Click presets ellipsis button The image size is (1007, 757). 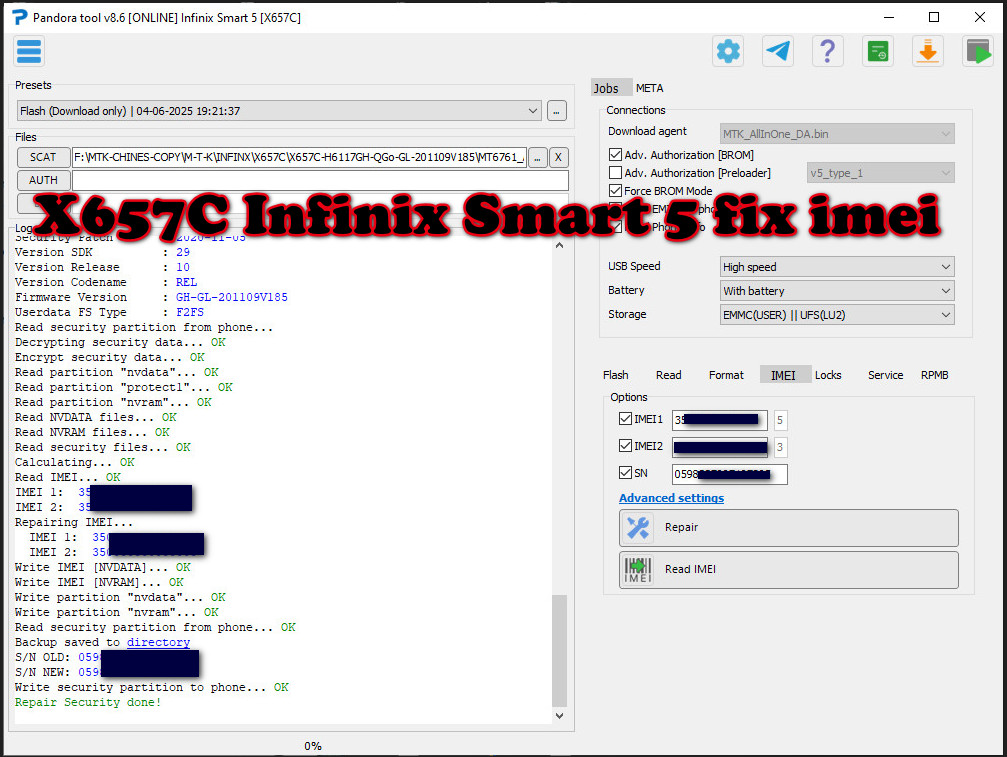(556, 110)
